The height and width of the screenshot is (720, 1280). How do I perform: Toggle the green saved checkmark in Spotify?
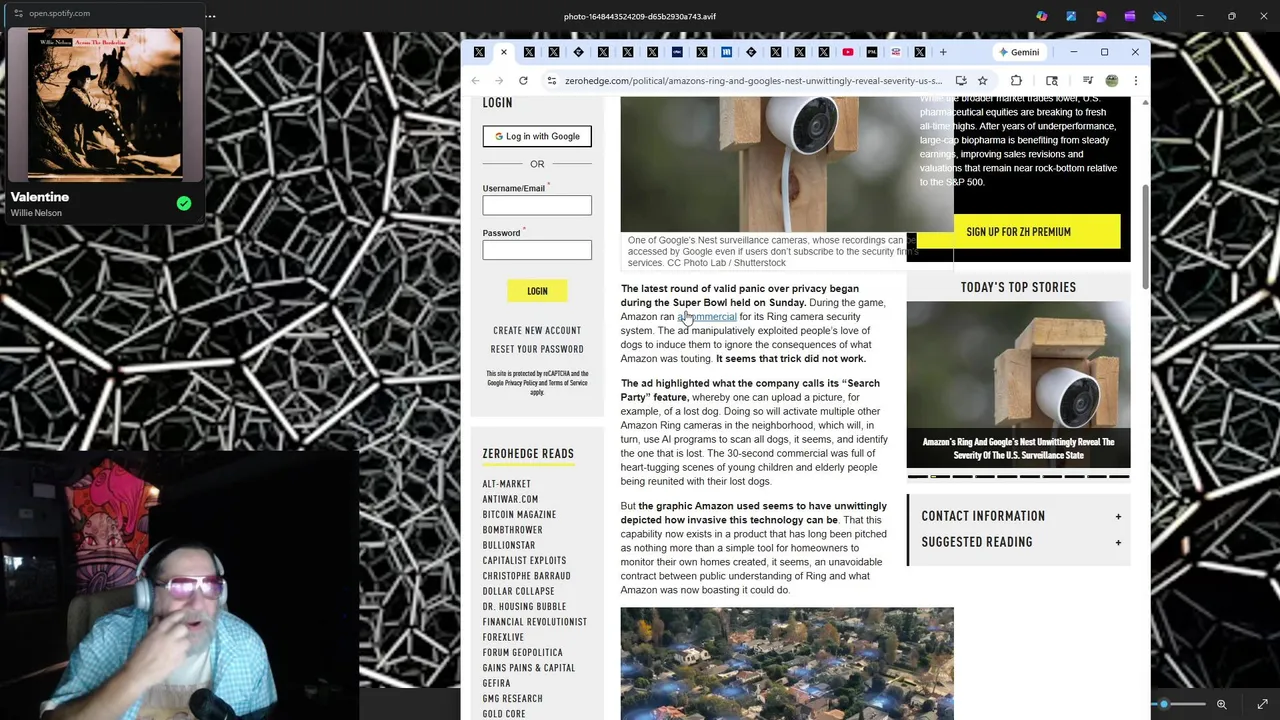184,203
